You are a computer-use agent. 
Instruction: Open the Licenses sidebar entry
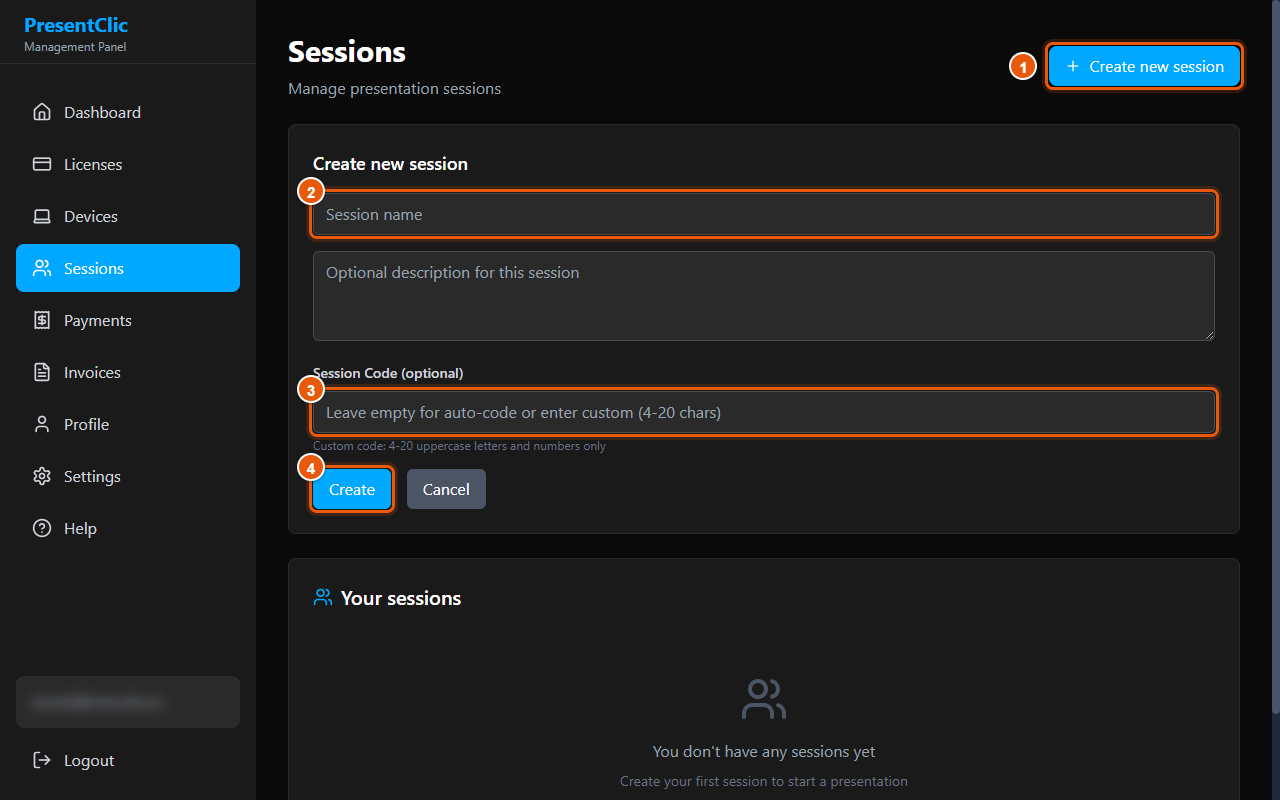click(x=128, y=164)
